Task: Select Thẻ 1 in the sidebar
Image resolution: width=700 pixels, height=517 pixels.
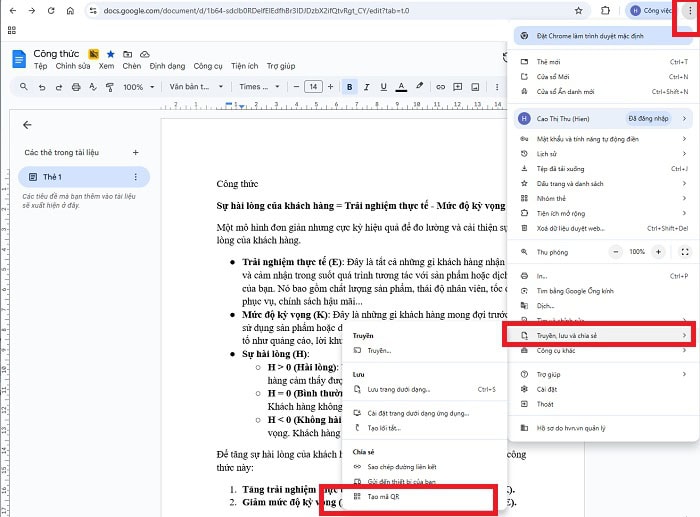Action: [x=84, y=177]
